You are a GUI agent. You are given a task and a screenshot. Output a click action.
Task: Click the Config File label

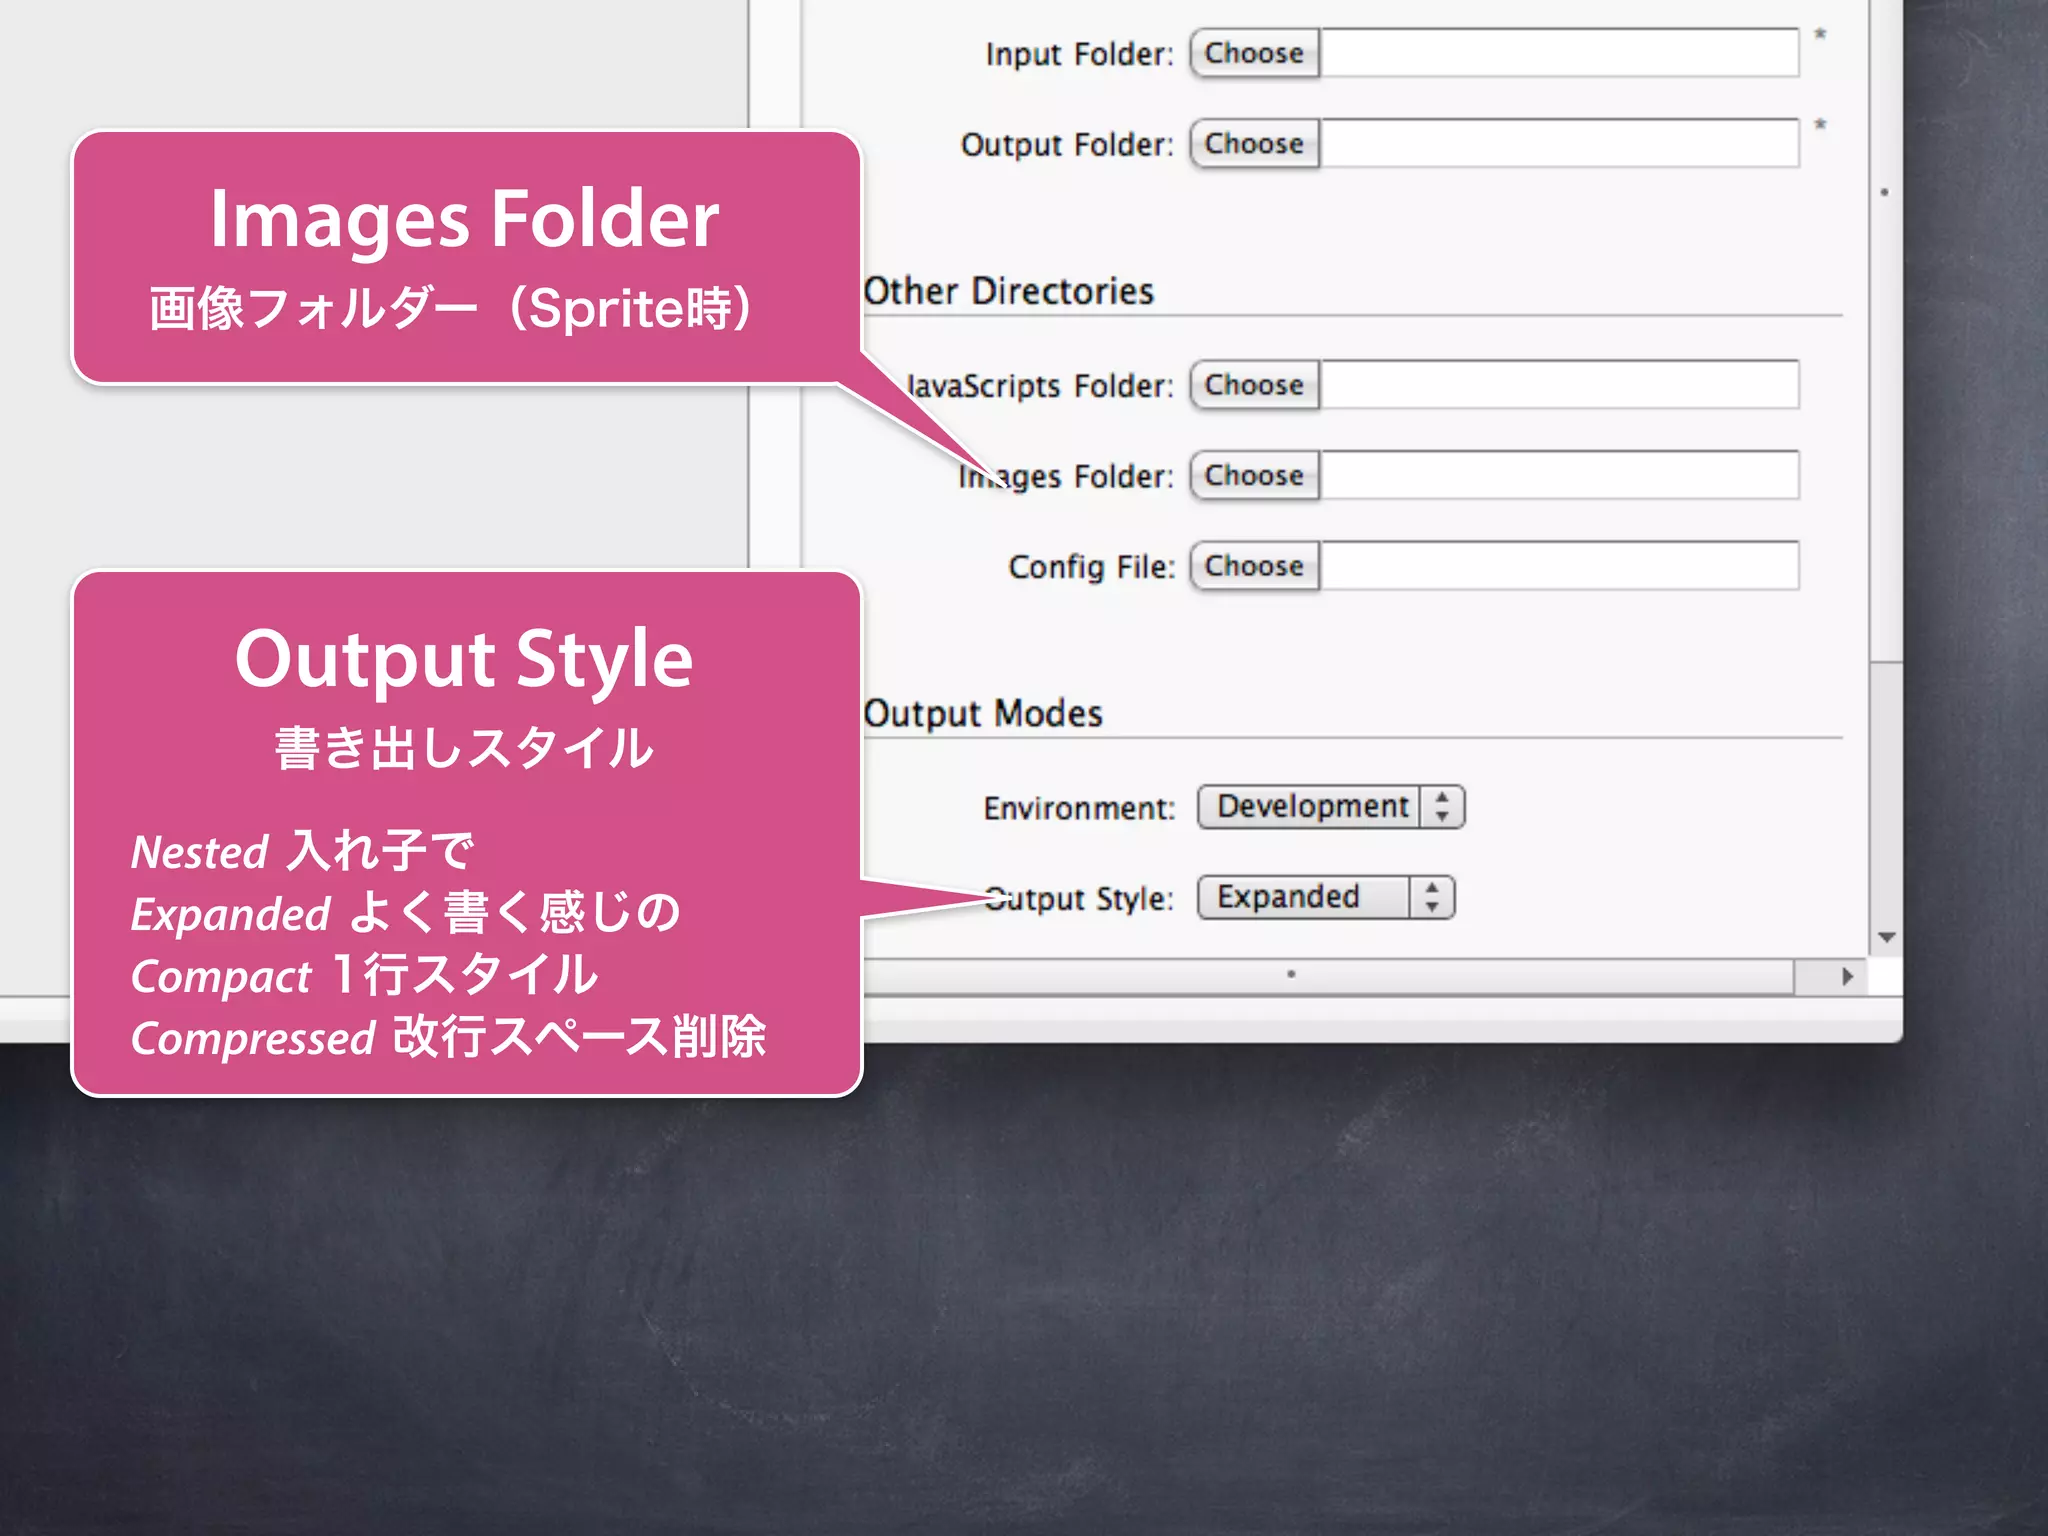1092,567
